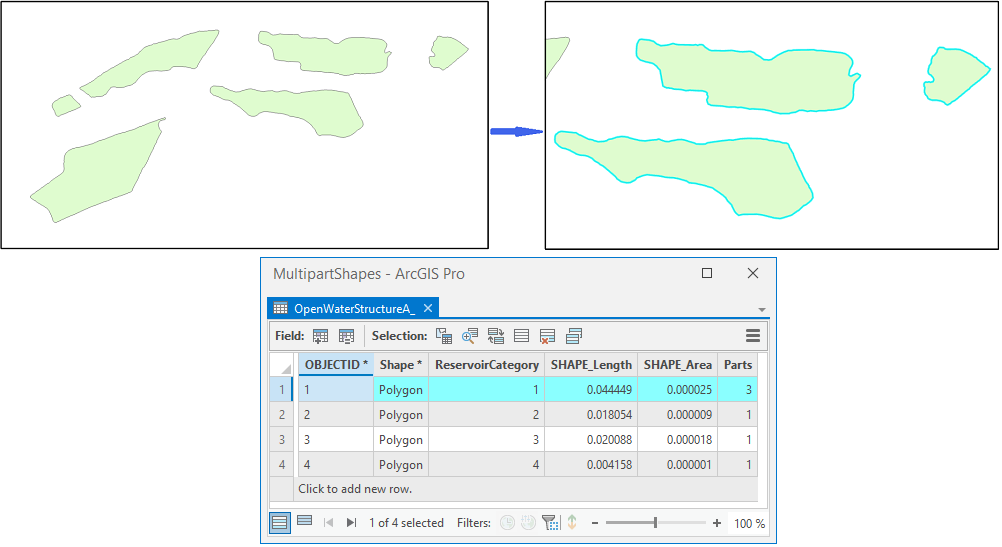The image size is (1002, 547).
Task: Click the zoom out minus button
Action: [x=595, y=523]
